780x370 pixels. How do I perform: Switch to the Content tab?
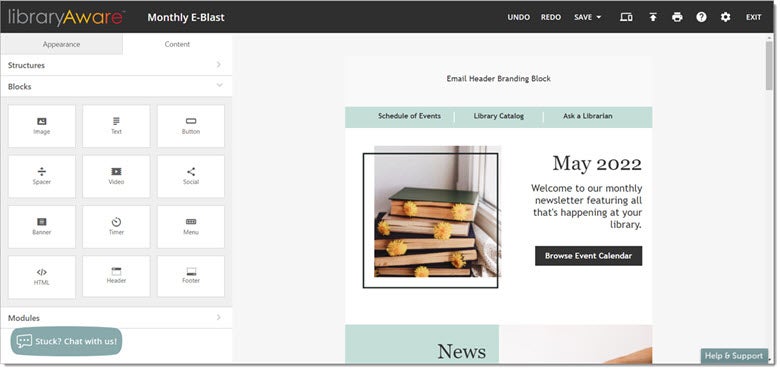(x=177, y=44)
